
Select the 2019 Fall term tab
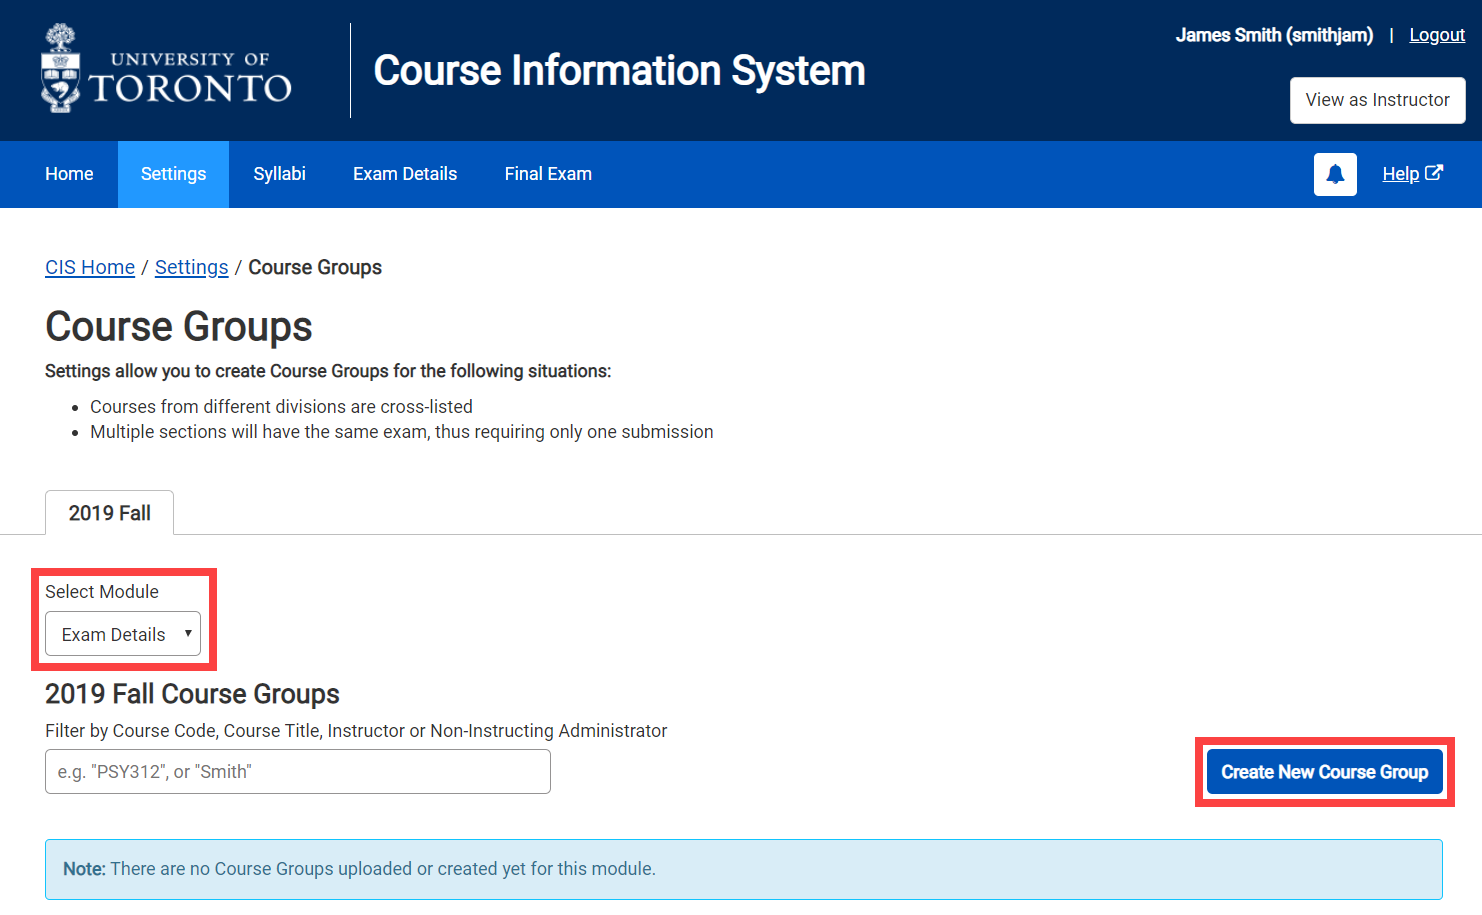click(x=109, y=512)
